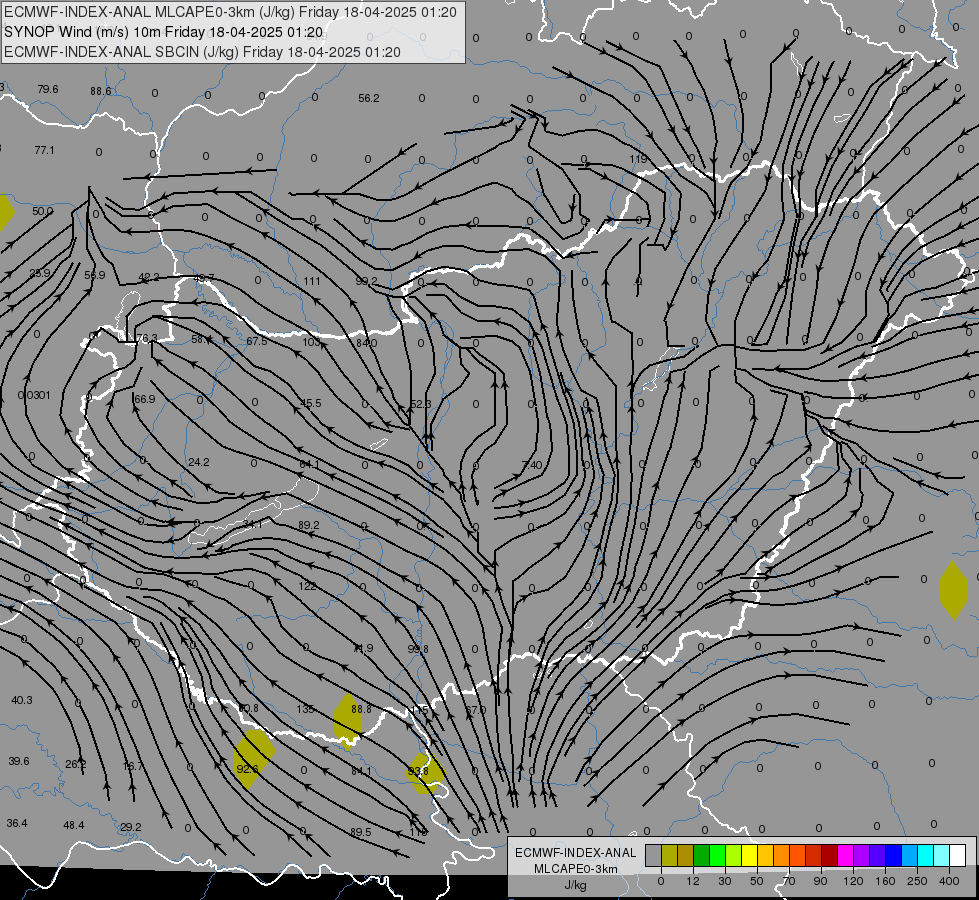Click legend scale value 30
This screenshot has width=979, height=900.
725,881
